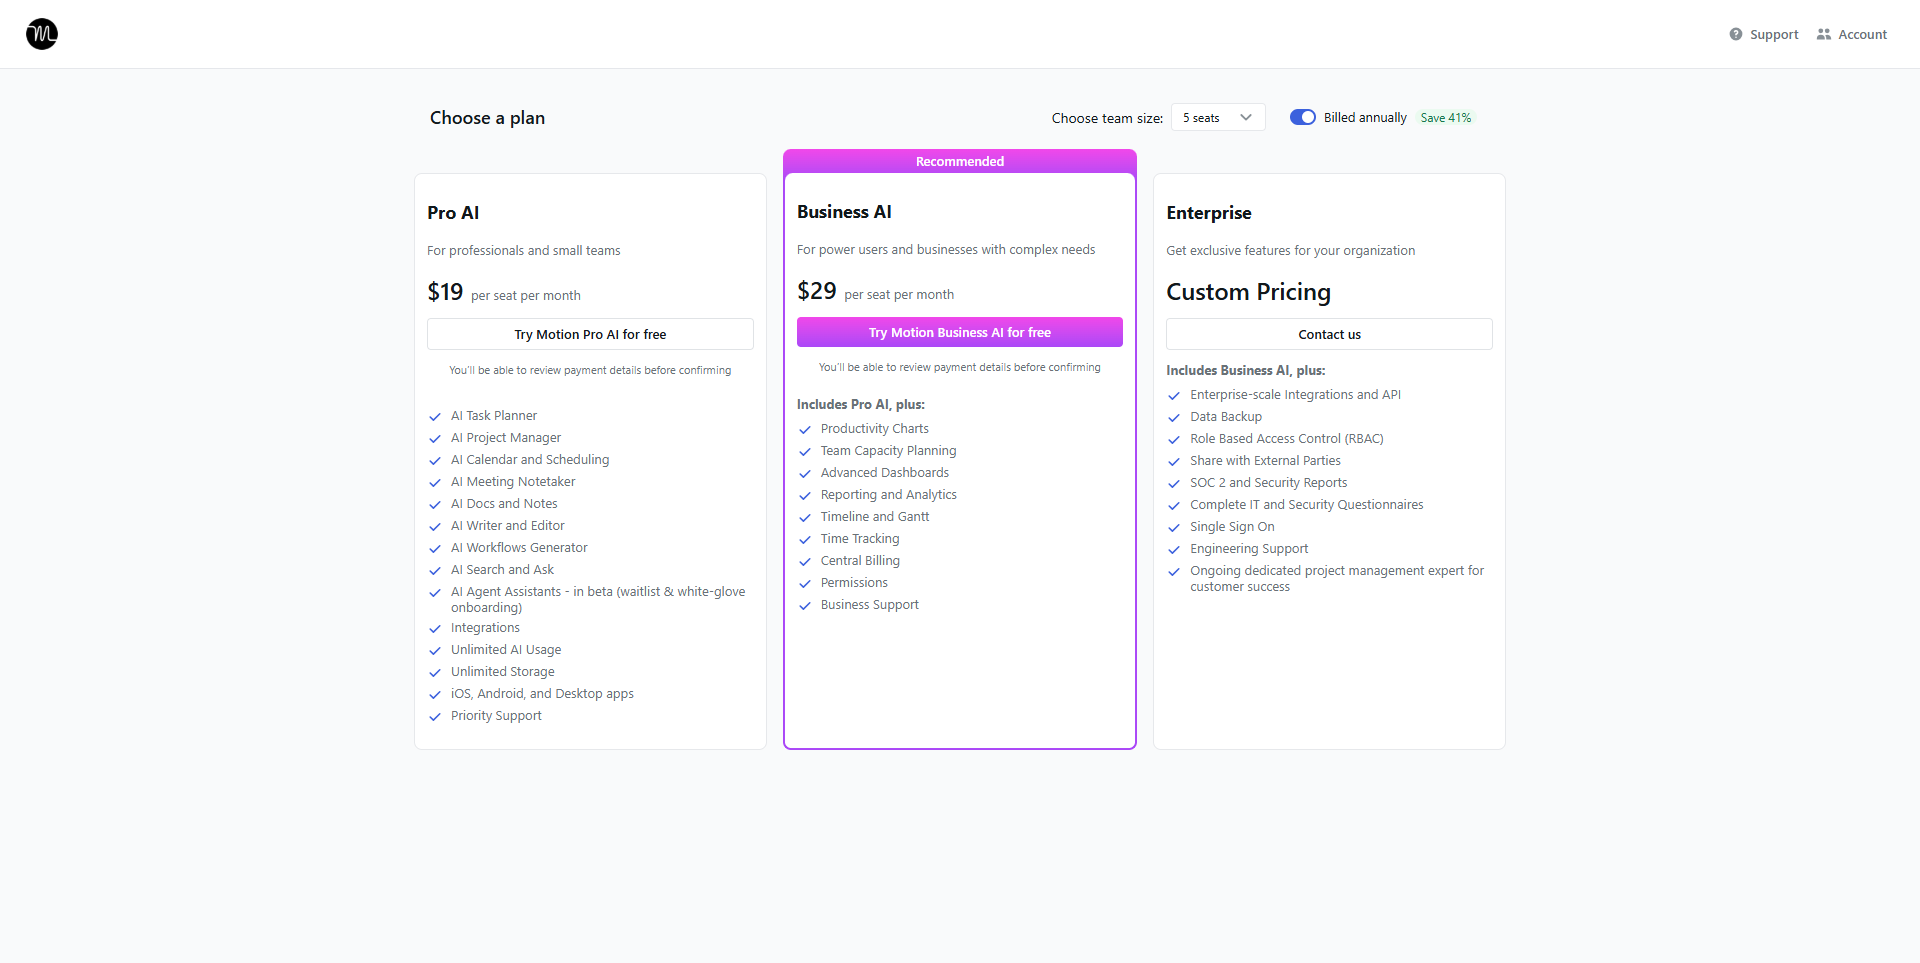Click the checkmark beside Priority Support
Image resolution: width=1920 pixels, height=963 pixels.
[x=435, y=717]
